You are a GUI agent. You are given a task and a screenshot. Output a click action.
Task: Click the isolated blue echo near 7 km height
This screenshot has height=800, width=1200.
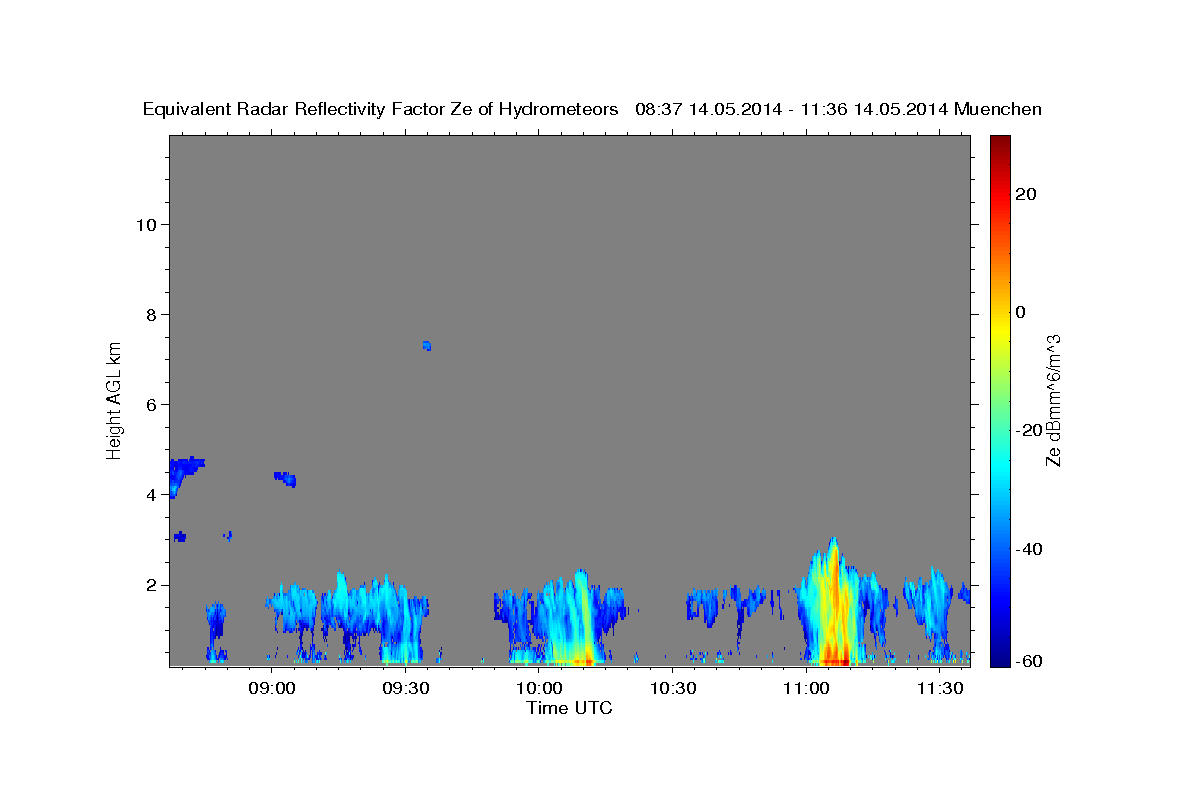tap(427, 346)
